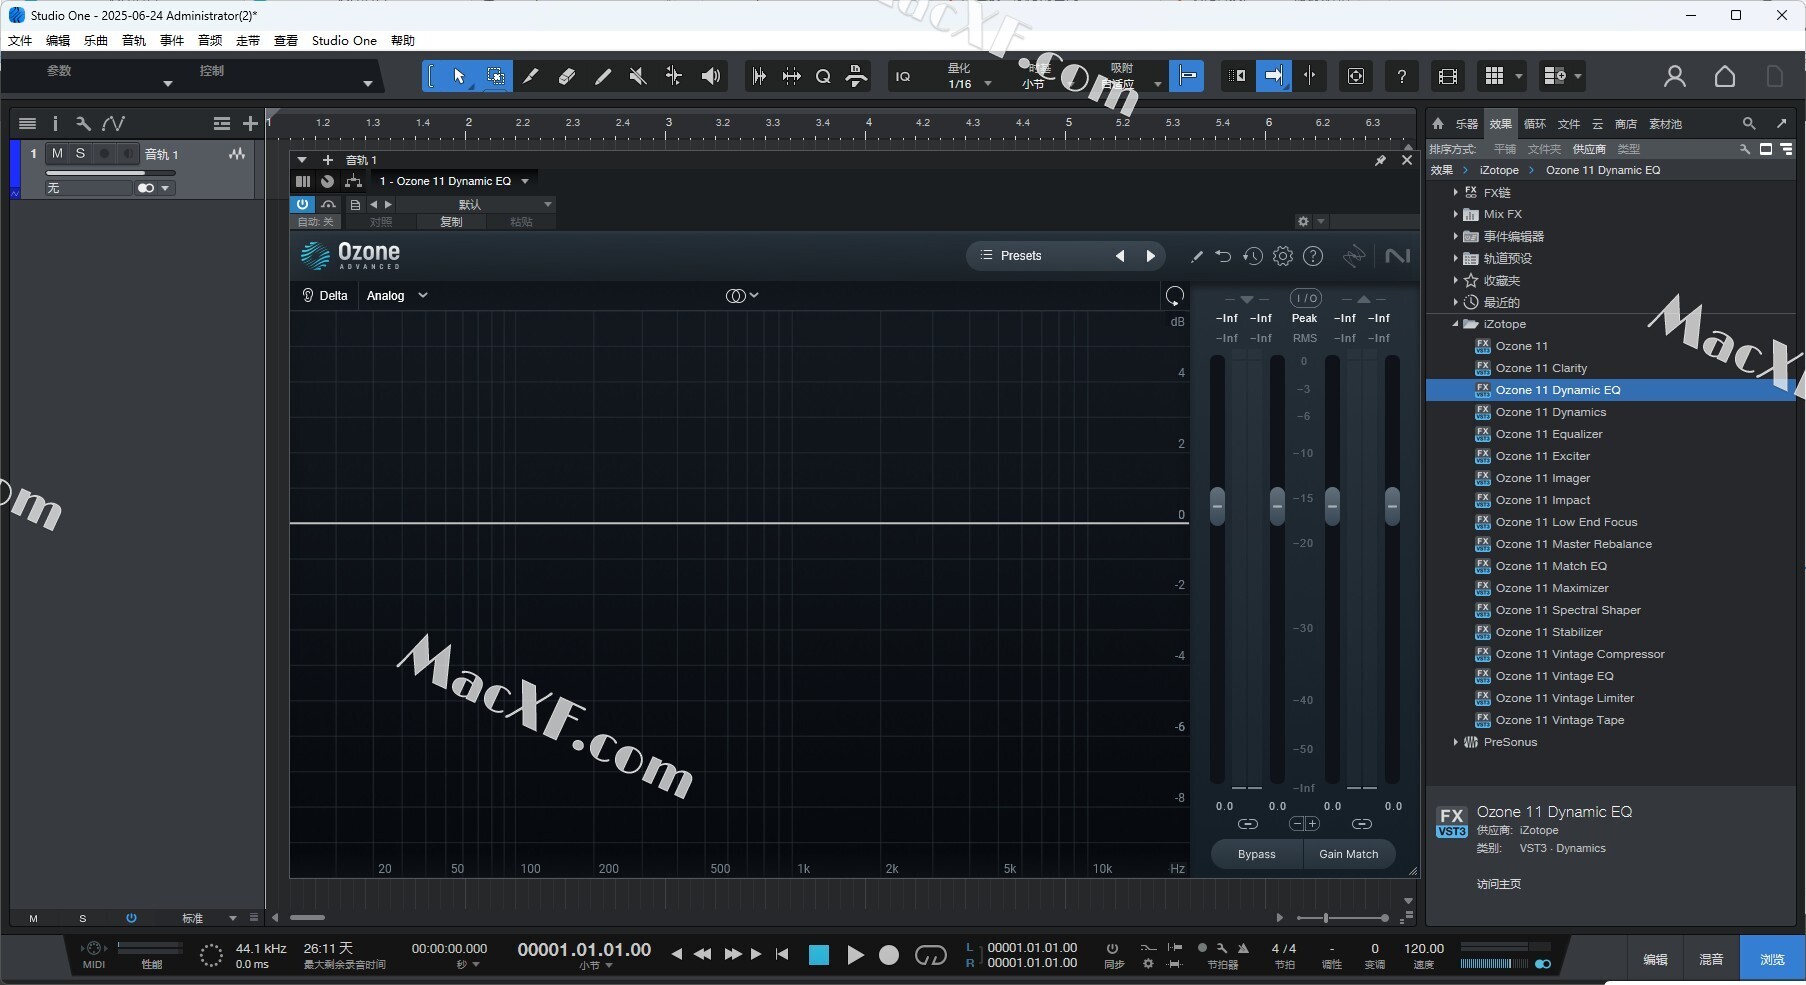Open Ozone history clock icon
1806x985 pixels.
click(x=1253, y=256)
